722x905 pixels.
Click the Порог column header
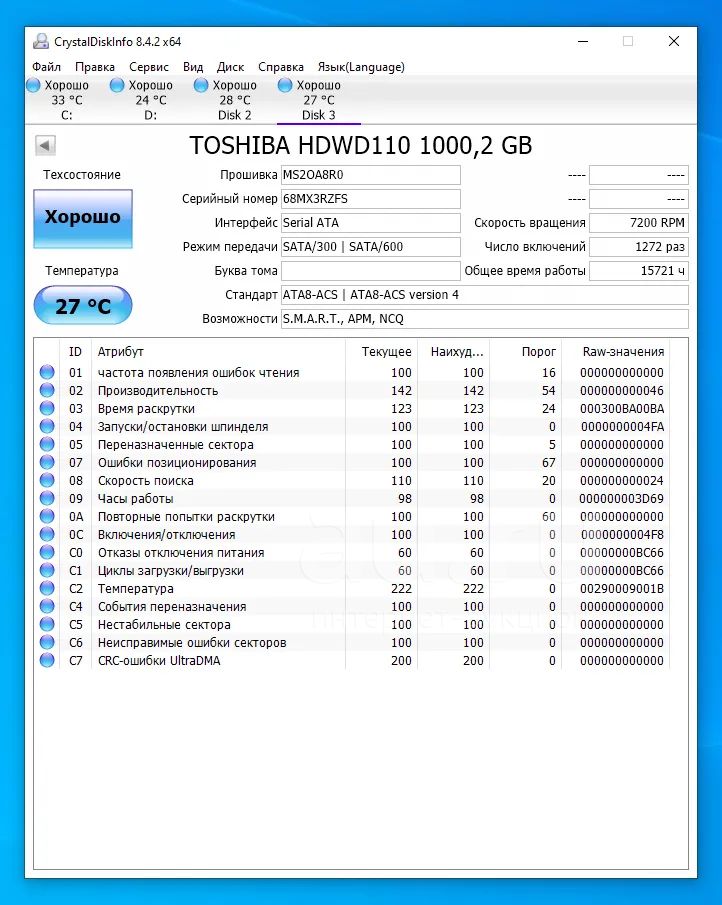click(x=526, y=351)
